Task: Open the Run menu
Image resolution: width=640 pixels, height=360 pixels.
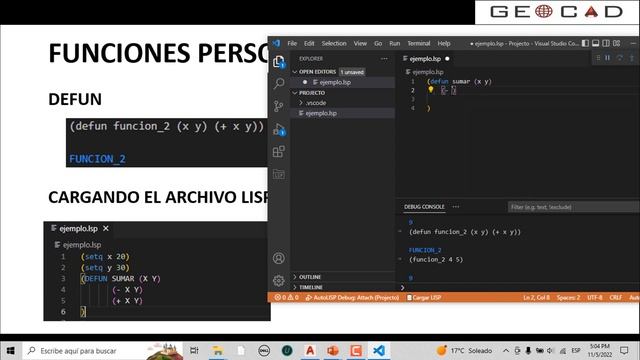Action: pos(394,43)
